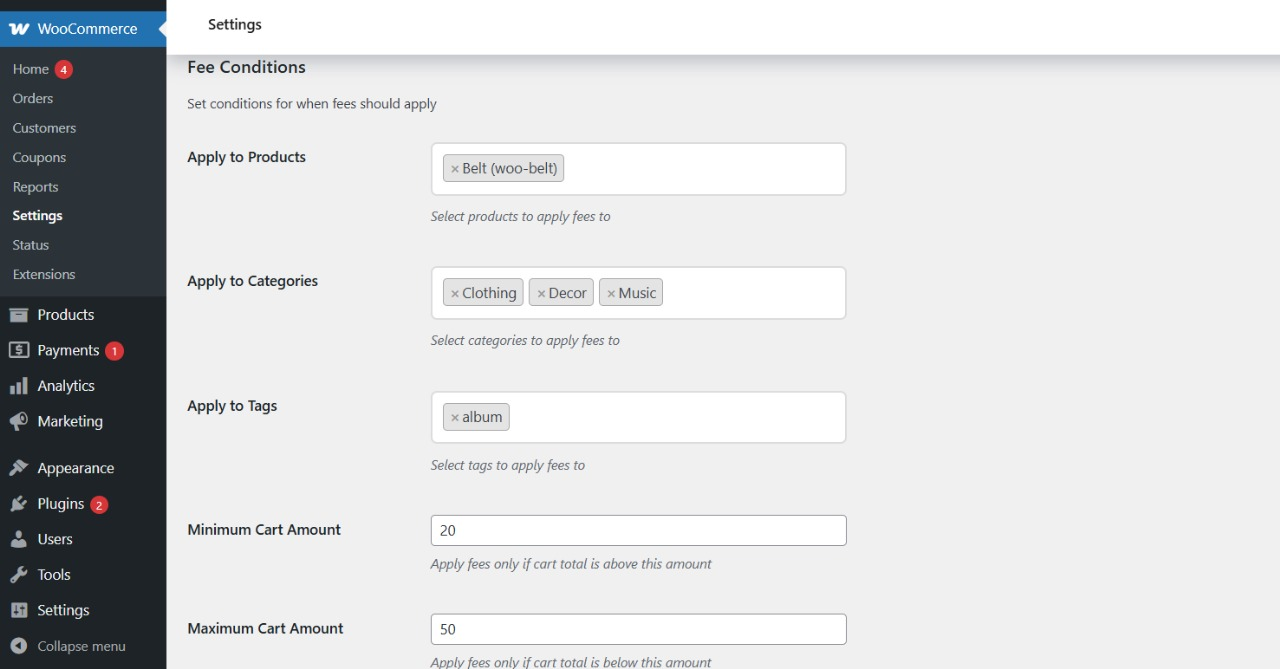Open the Extensions menu entry
The width and height of the screenshot is (1280, 669).
pos(43,274)
